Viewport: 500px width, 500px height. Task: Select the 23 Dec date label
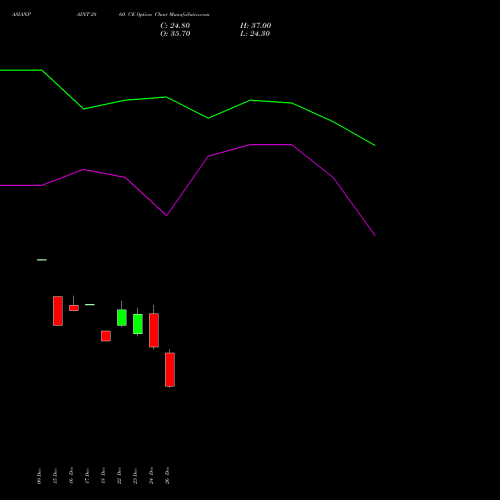click(135, 475)
